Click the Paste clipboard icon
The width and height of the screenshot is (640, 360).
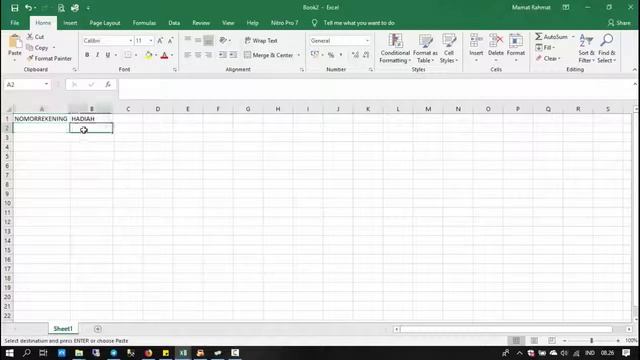[x=15, y=42]
